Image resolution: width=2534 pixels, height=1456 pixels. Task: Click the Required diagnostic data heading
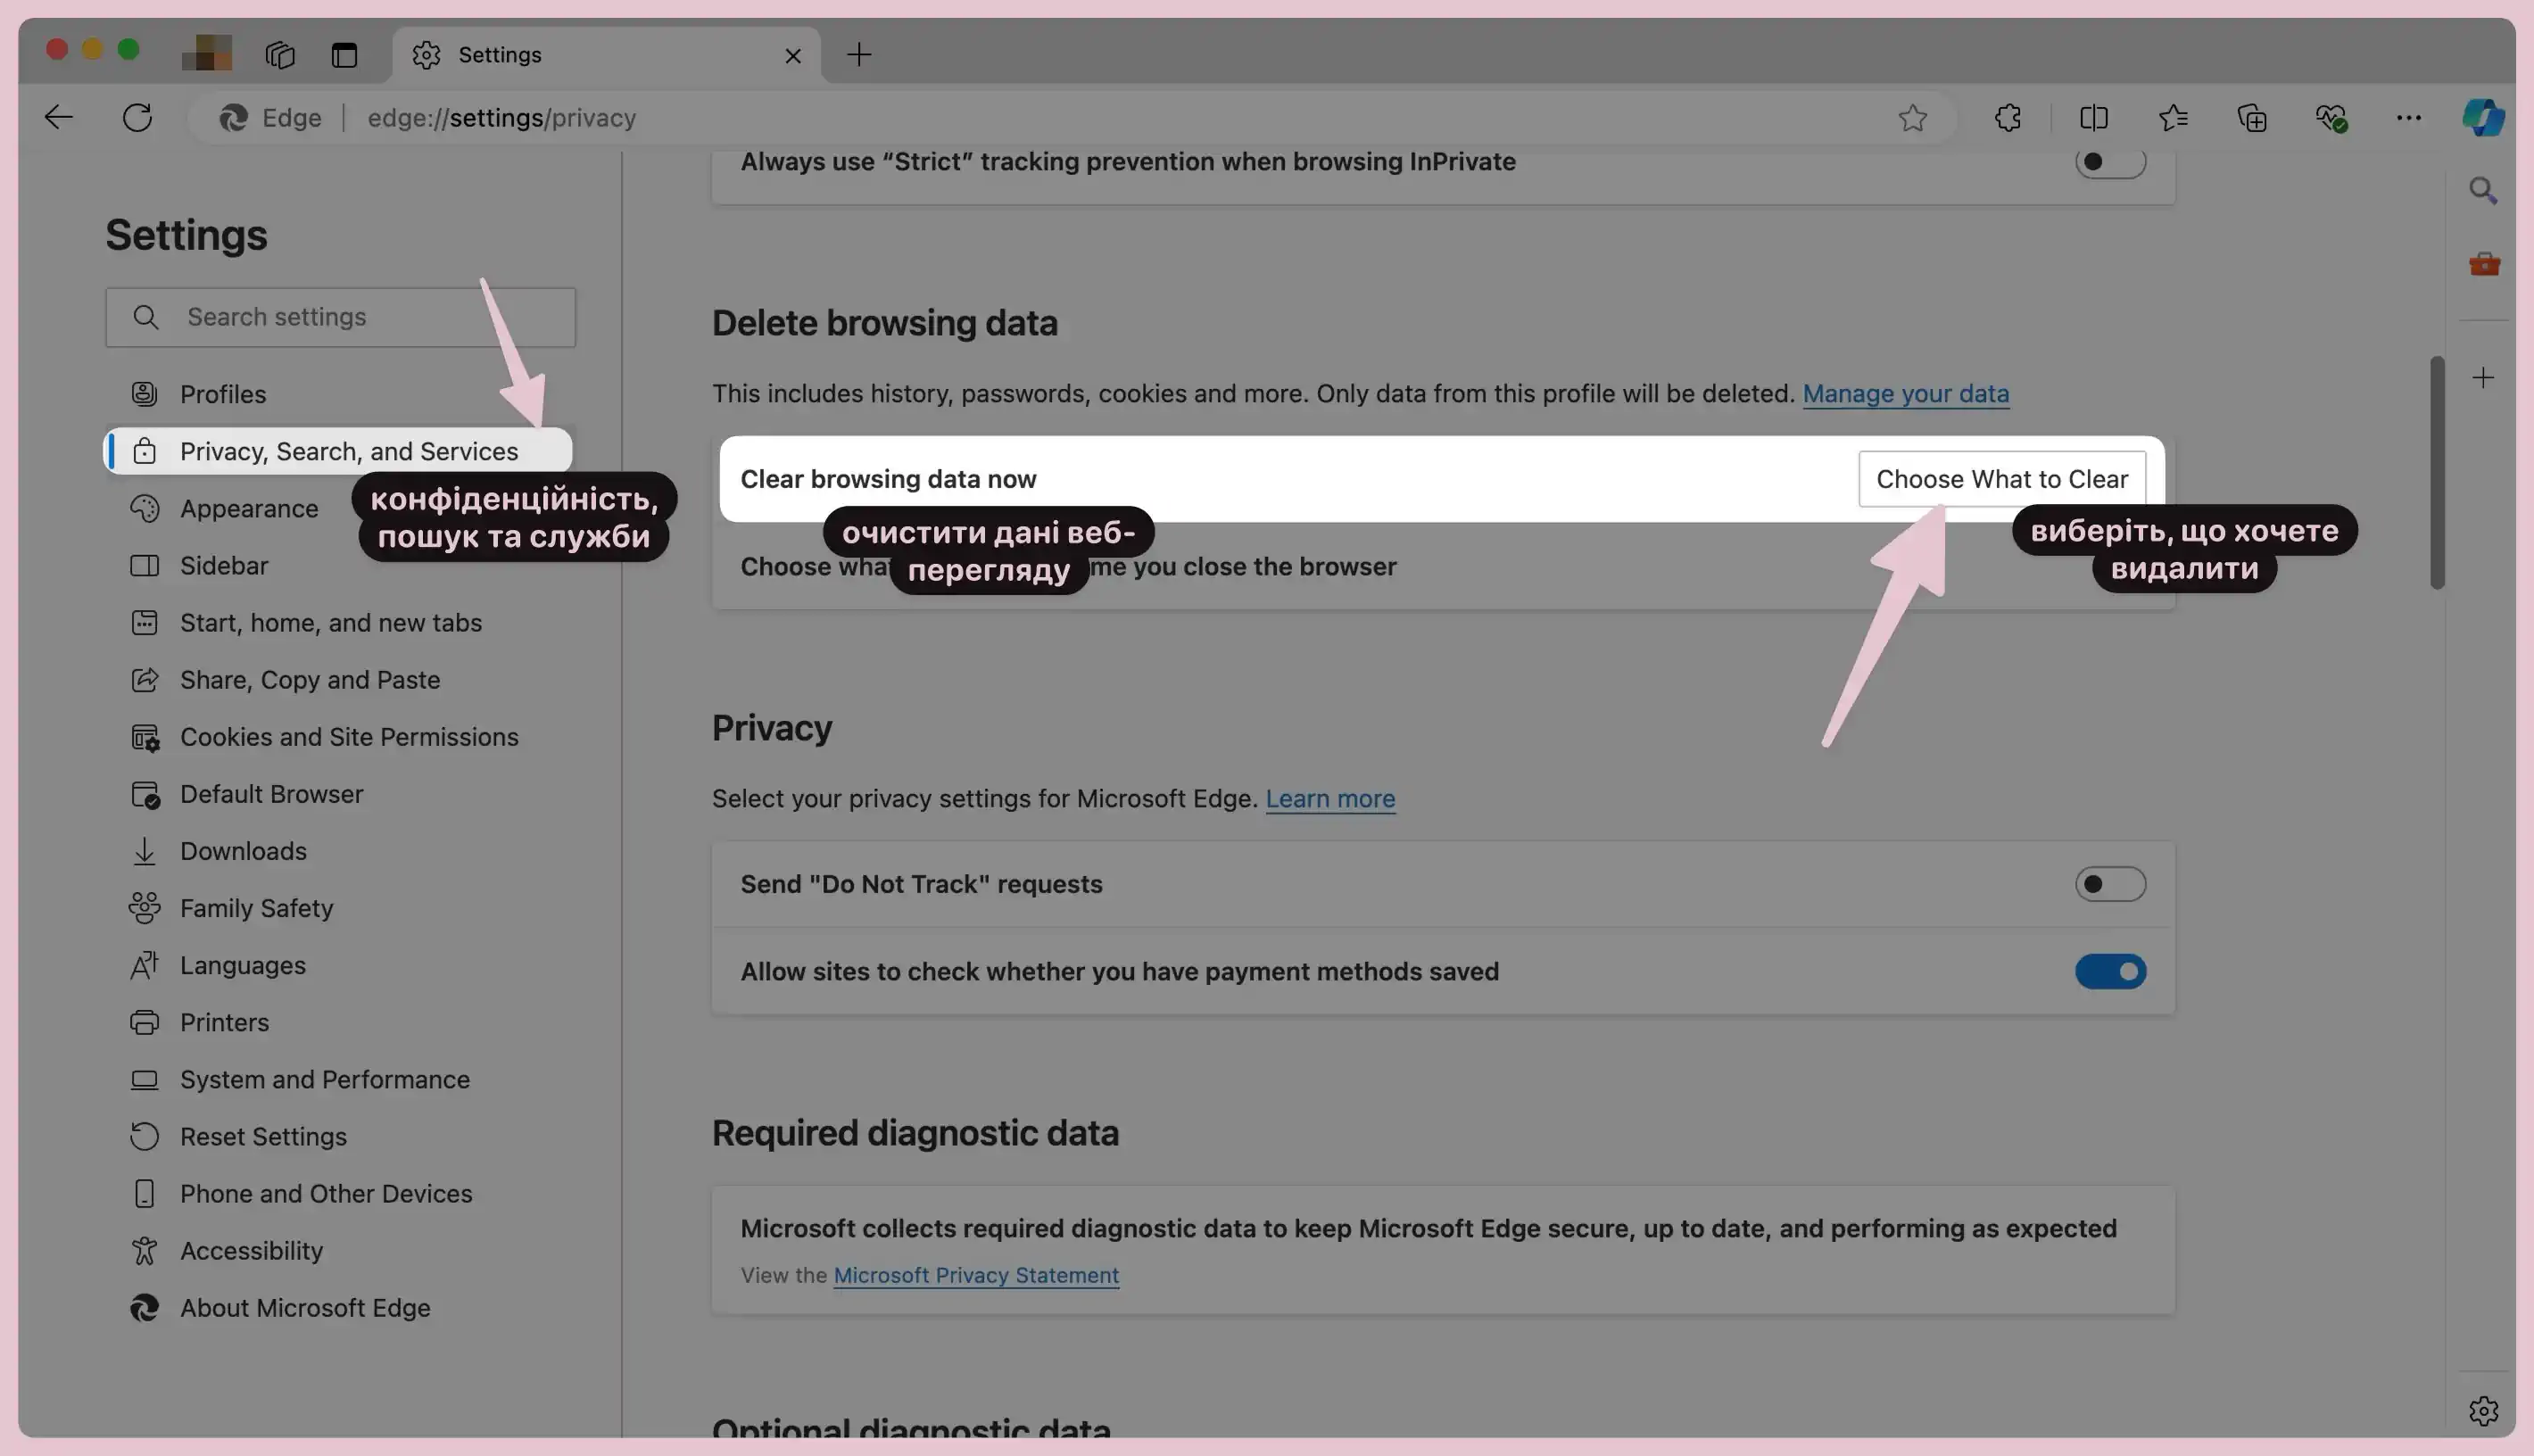[915, 1133]
